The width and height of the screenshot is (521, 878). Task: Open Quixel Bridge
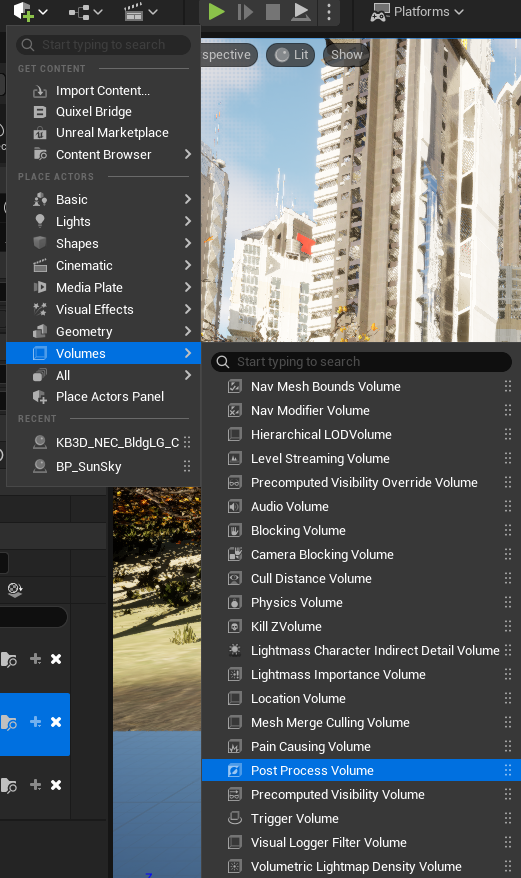click(x=104, y=111)
